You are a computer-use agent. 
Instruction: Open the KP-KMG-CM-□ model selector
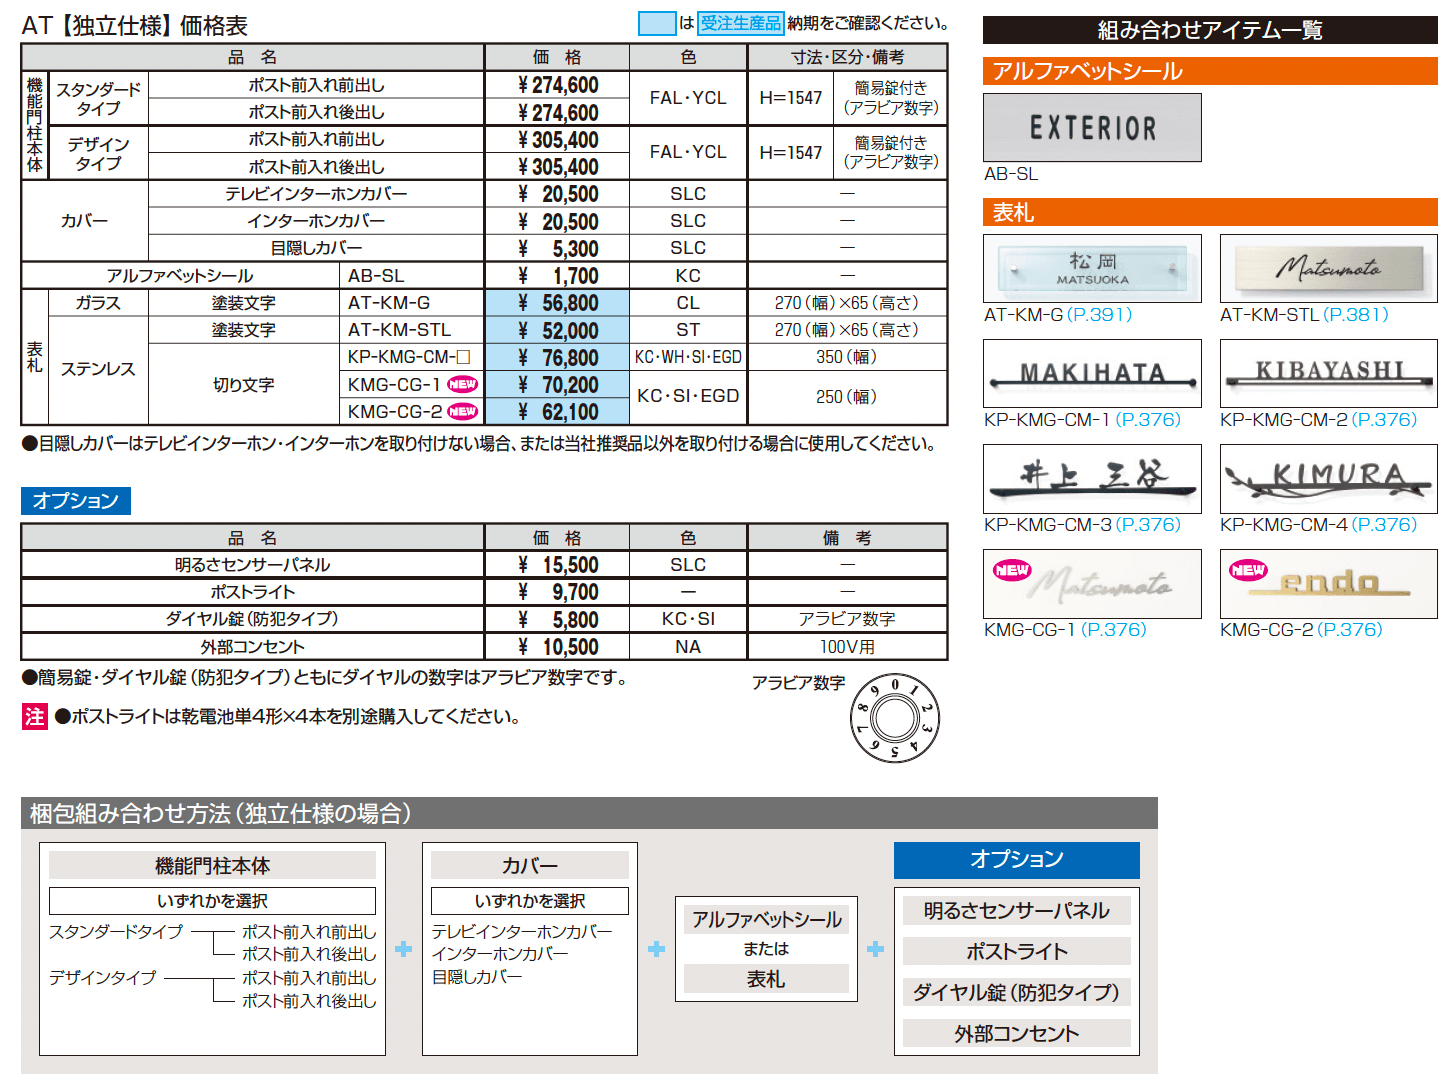tap(410, 356)
